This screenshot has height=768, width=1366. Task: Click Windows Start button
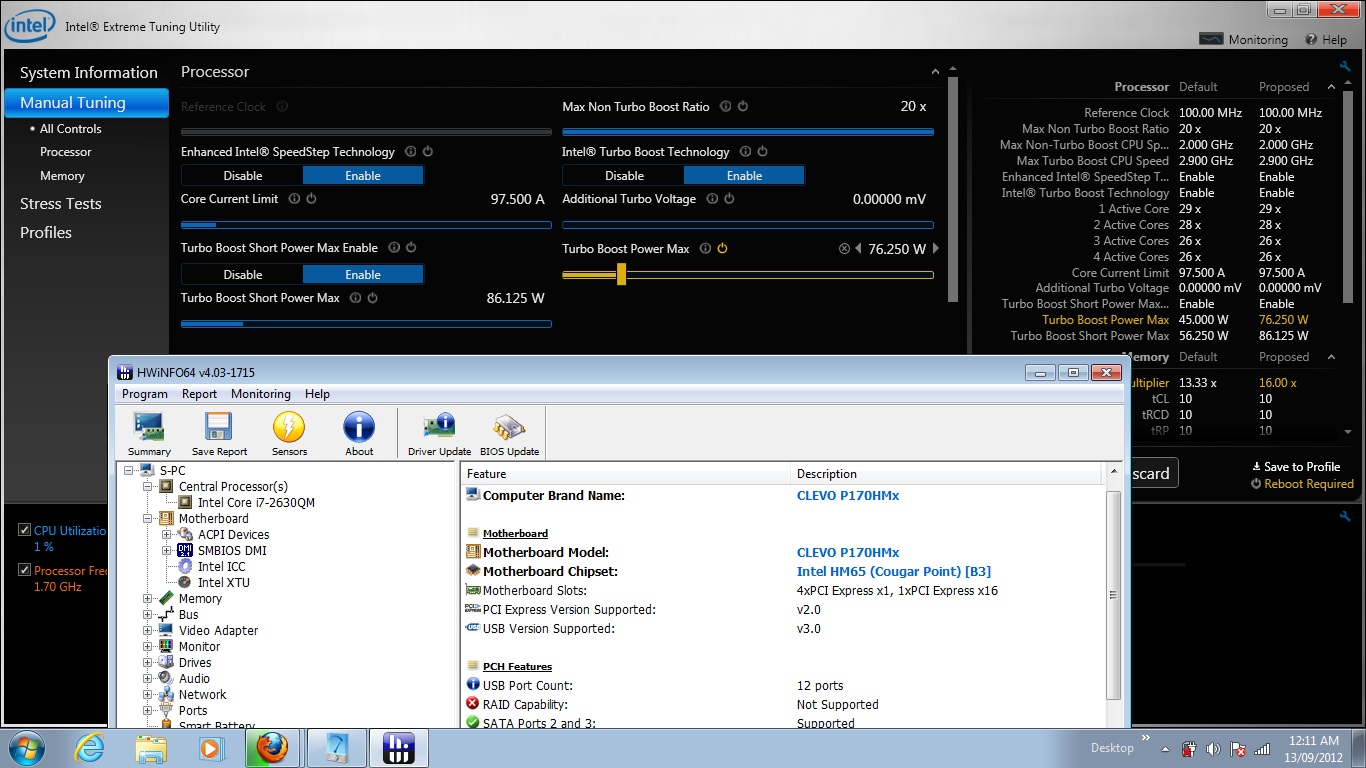[x=27, y=747]
